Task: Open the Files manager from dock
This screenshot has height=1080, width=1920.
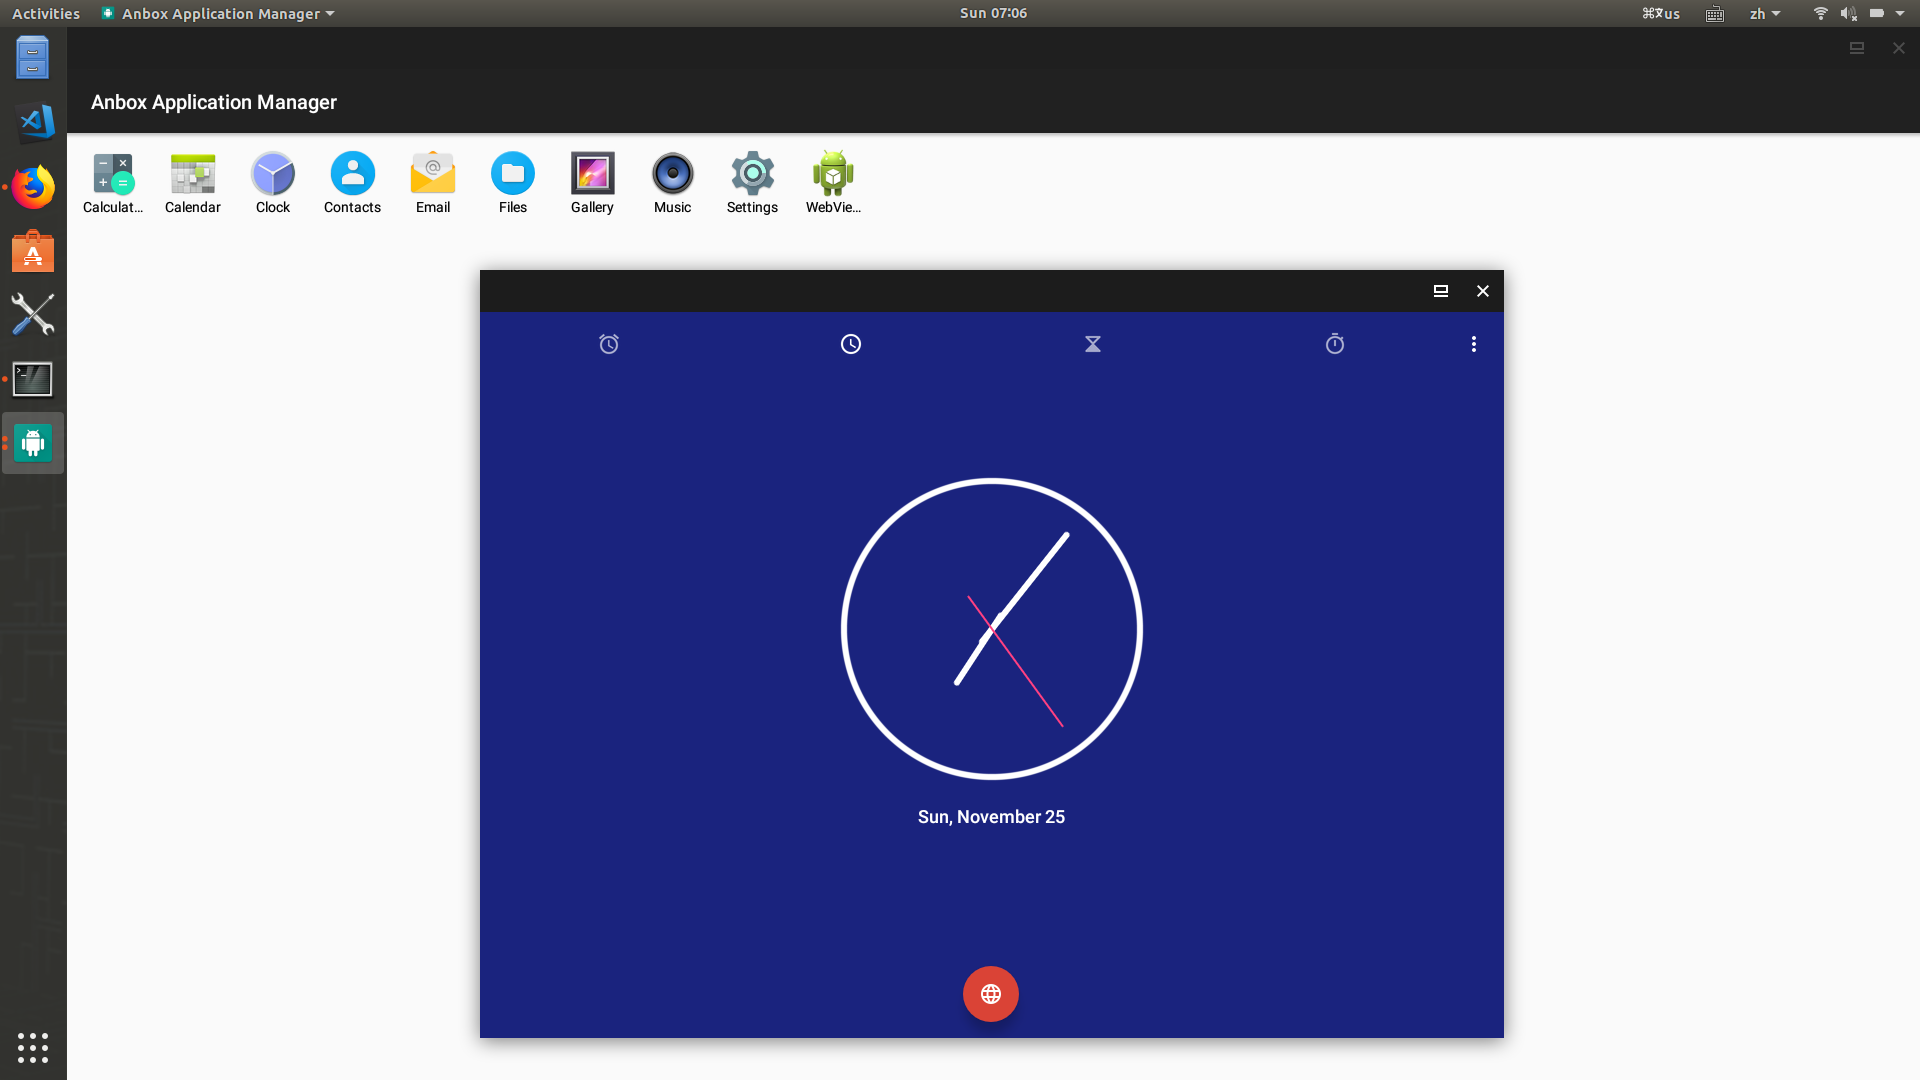Action: coord(33,58)
